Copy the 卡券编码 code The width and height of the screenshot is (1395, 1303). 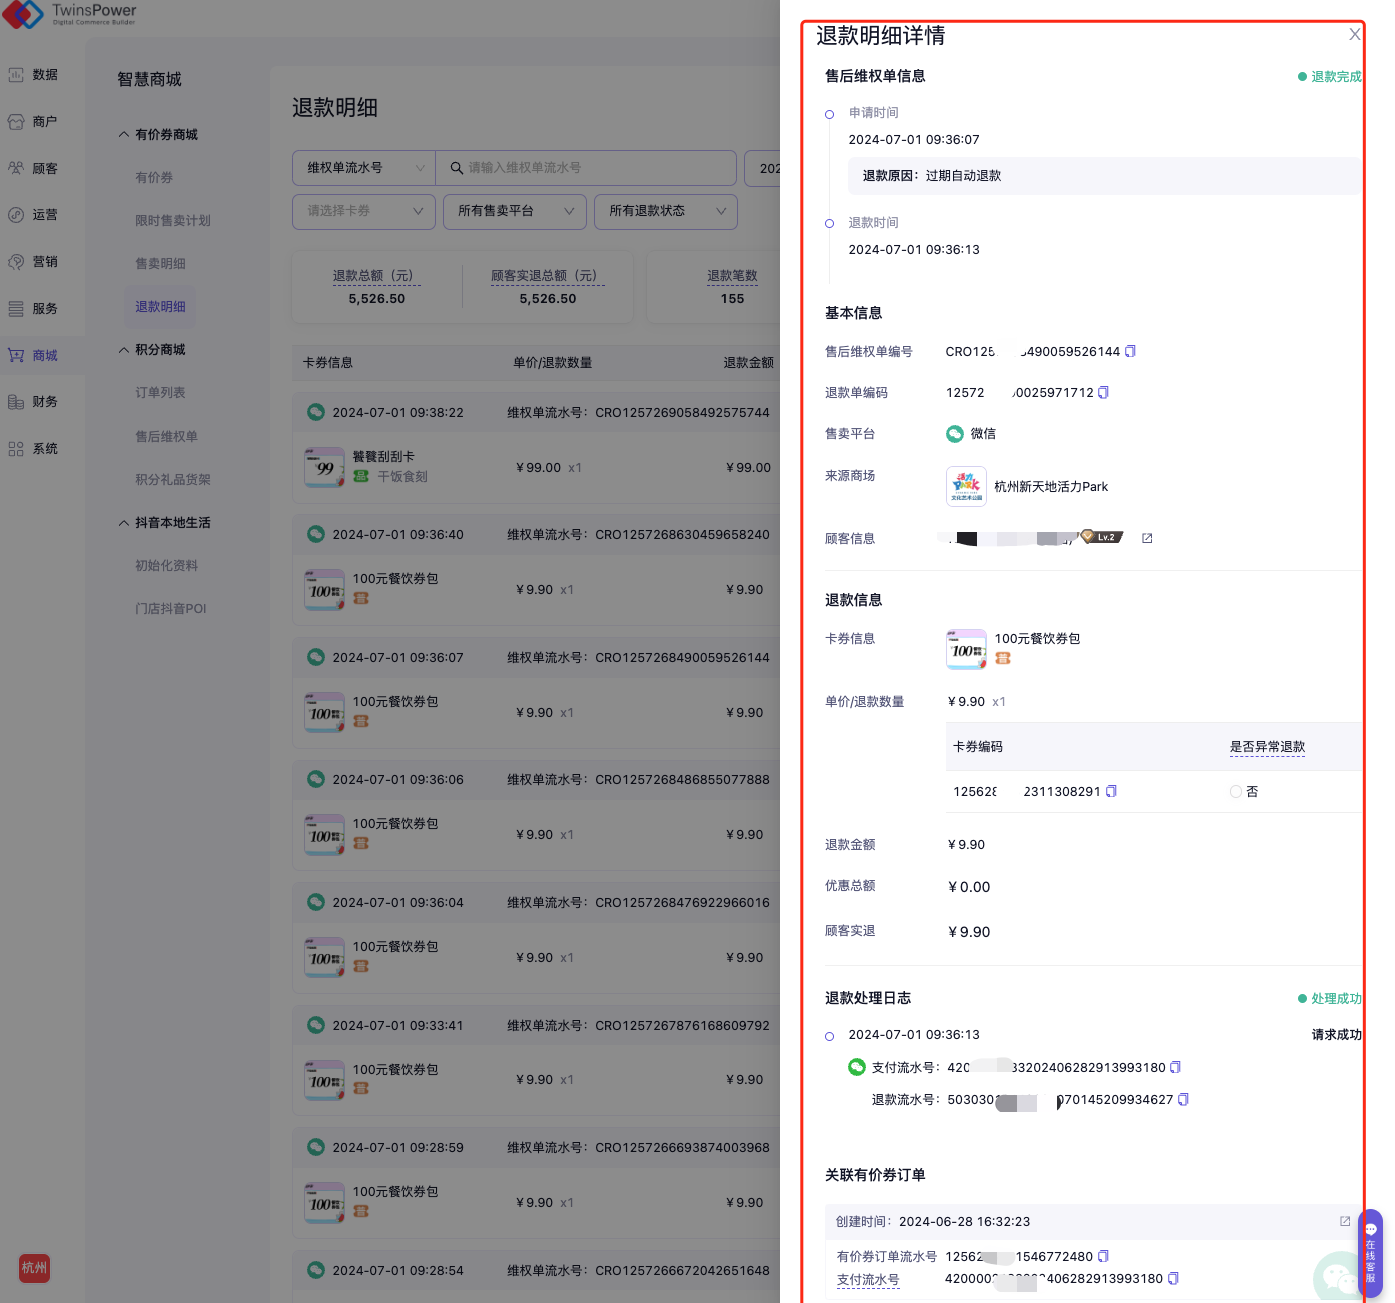1111,792
